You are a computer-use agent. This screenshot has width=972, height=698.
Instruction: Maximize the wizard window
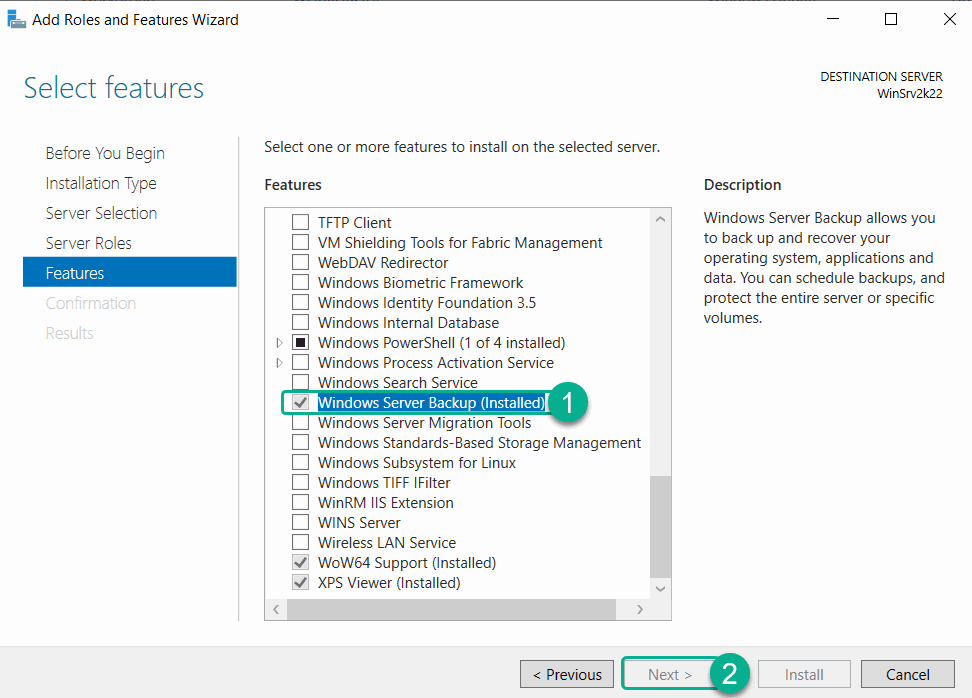tap(891, 19)
